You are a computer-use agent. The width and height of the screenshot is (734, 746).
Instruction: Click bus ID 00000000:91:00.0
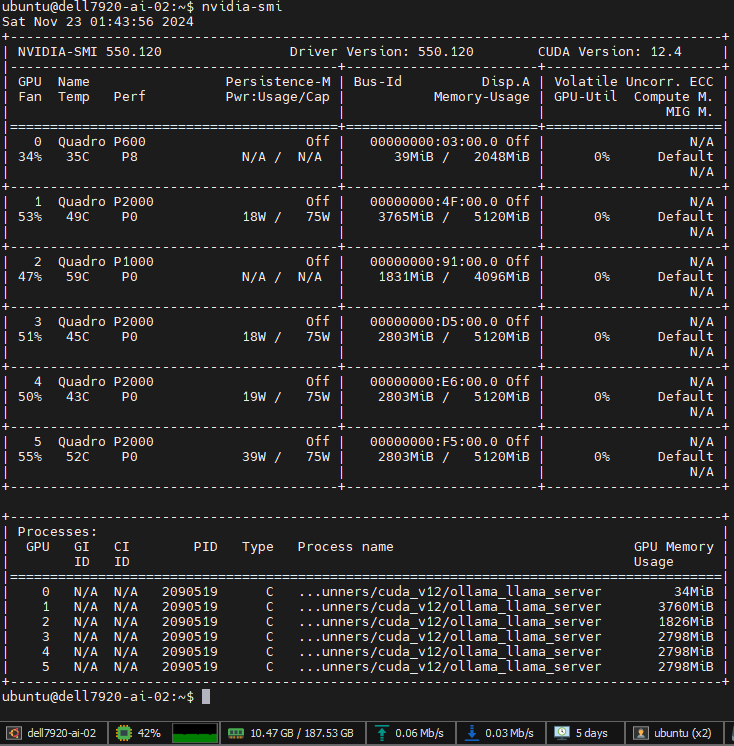click(434, 262)
